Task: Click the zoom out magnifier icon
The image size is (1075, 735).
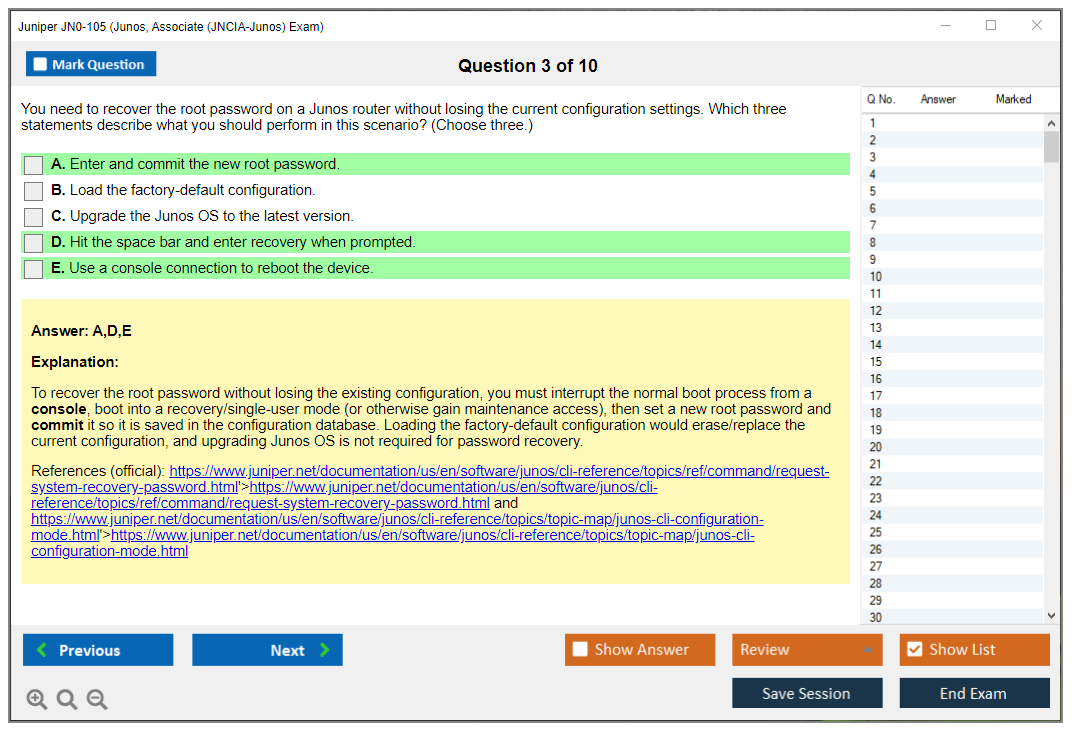Action: 97,699
